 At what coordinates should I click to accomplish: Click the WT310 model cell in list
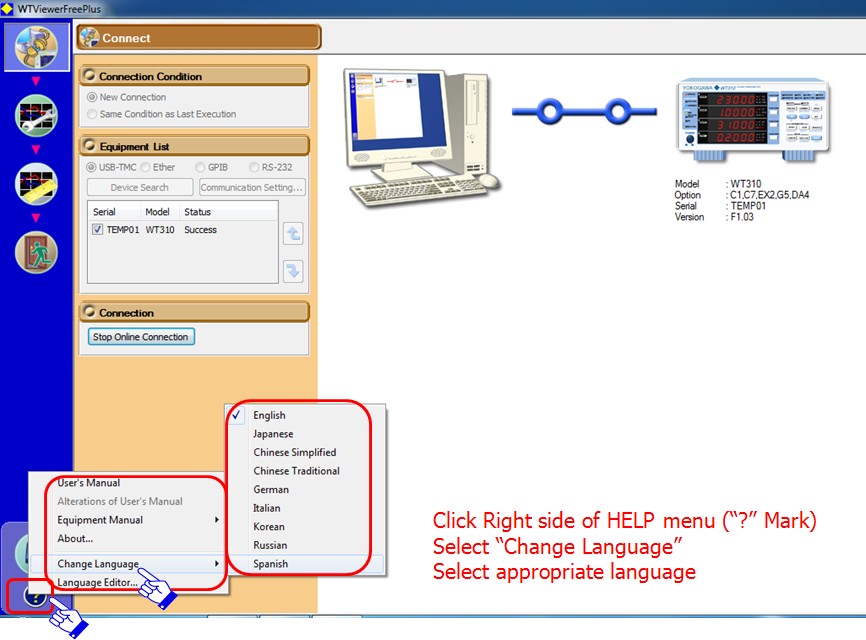[160, 230]
